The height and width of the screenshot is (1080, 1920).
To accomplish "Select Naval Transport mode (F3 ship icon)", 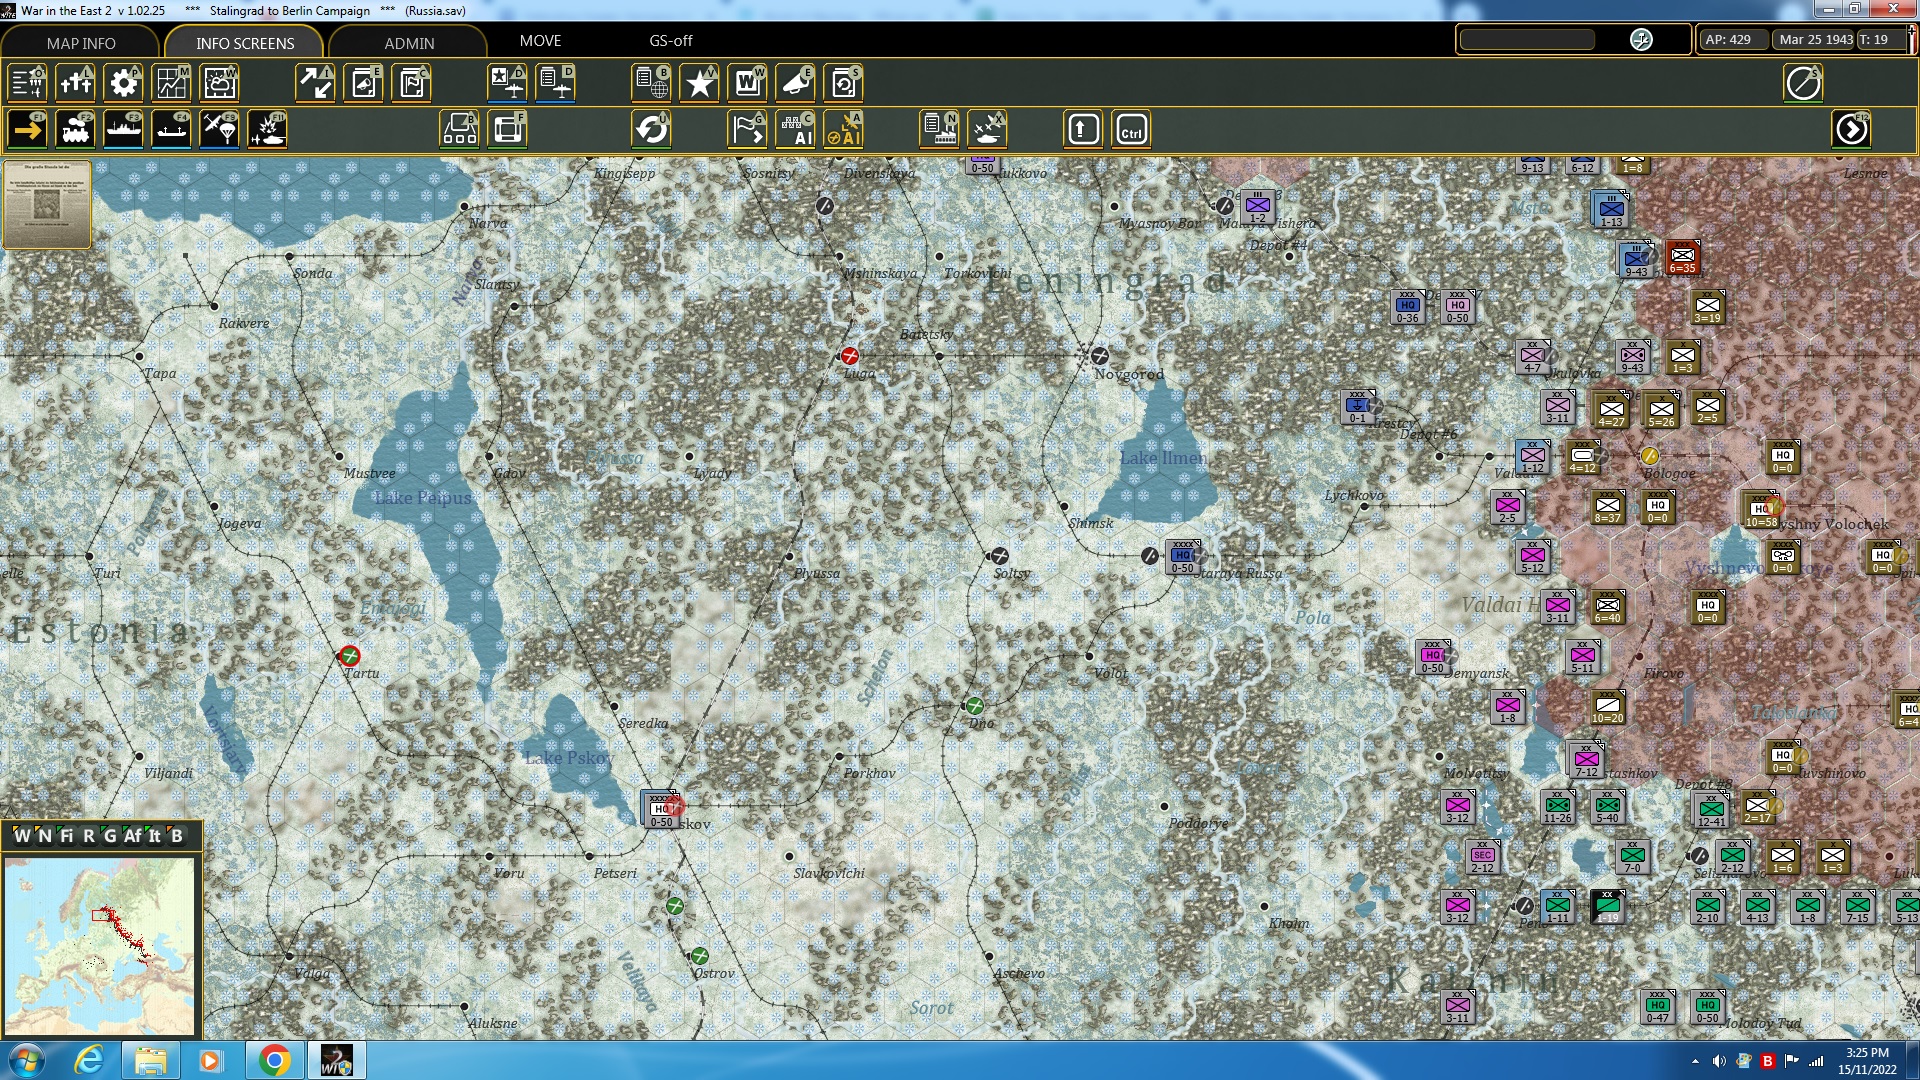I will [123, 129].
